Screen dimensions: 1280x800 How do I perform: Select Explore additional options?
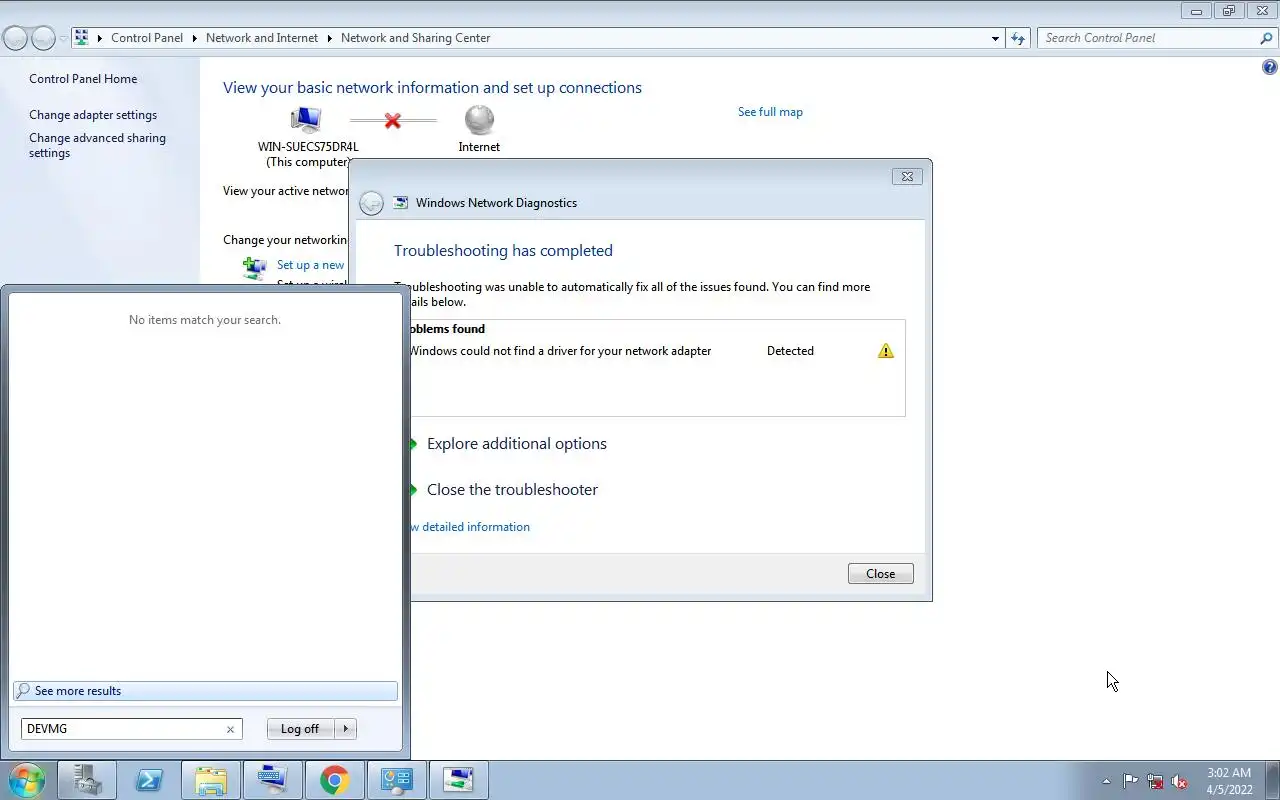pyautogui.click(x=516, y=444)
